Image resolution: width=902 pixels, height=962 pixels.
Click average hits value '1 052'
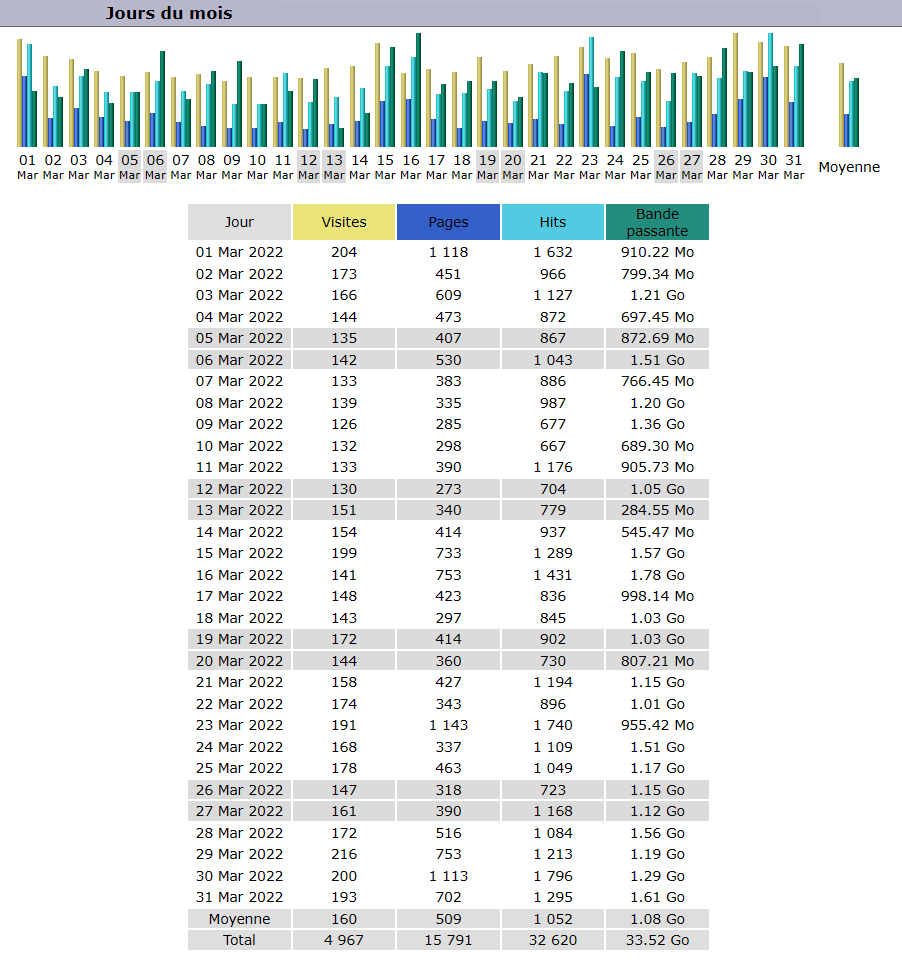click(x=552, y=918)
